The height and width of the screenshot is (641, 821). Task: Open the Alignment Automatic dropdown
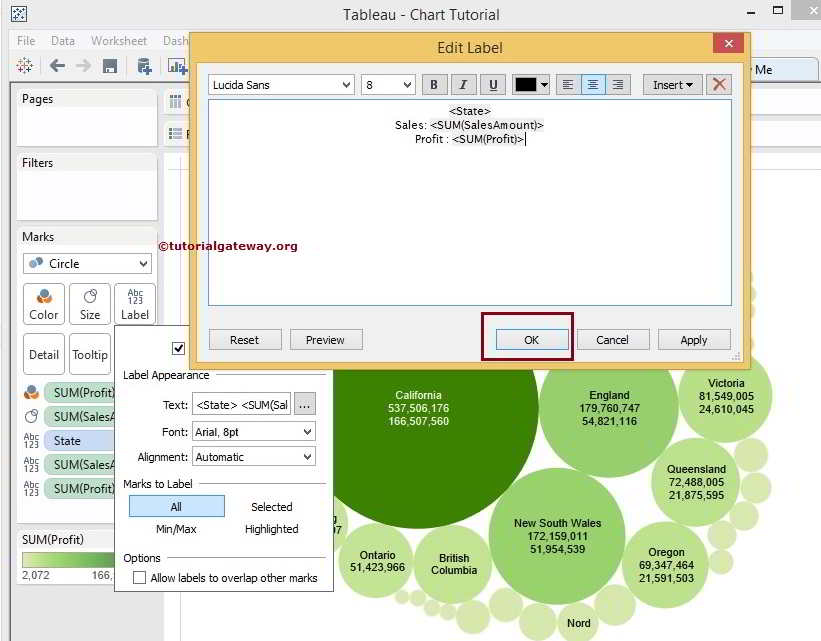click(x=254, y=457)
